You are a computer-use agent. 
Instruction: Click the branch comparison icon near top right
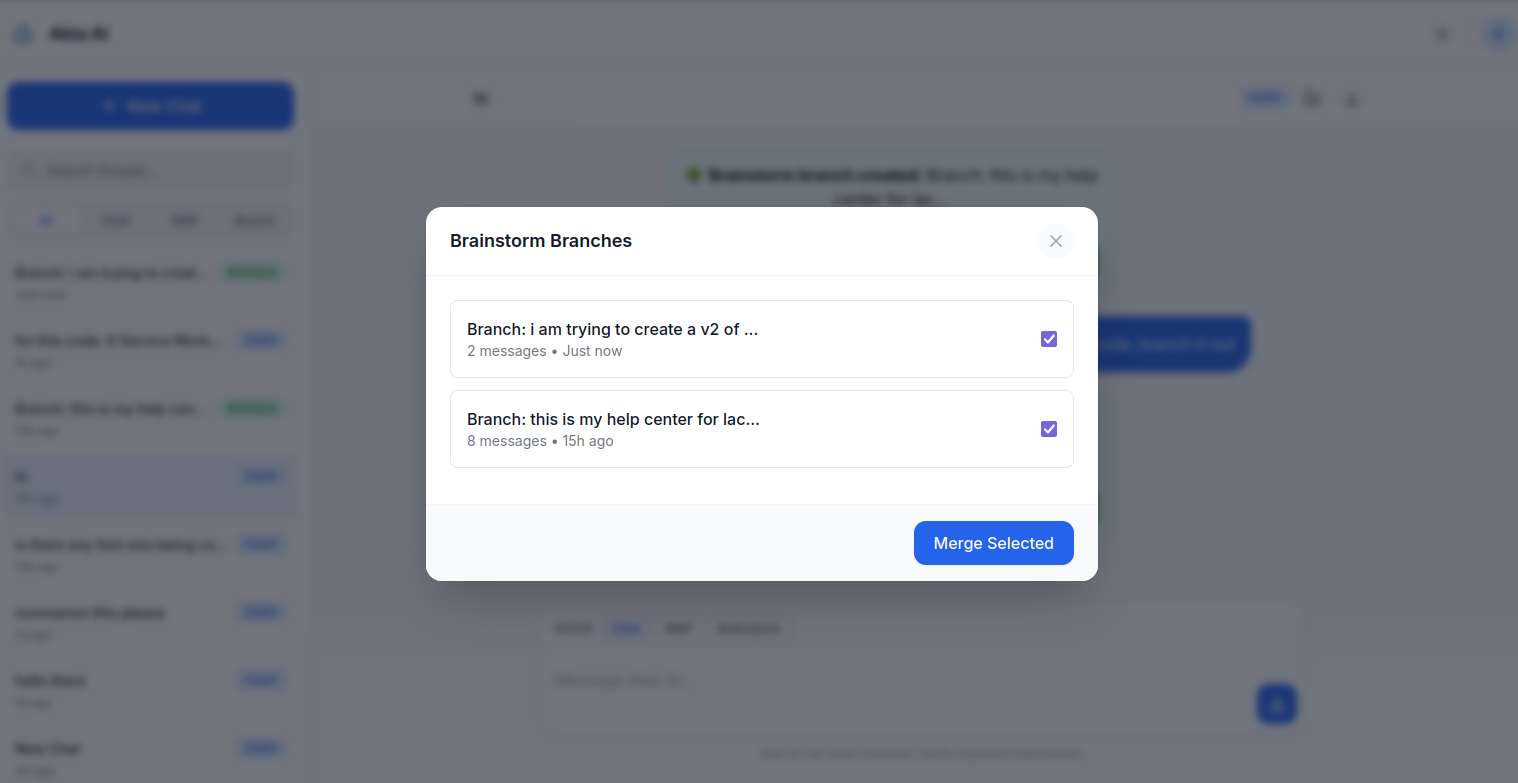(x=1311, y=98)
